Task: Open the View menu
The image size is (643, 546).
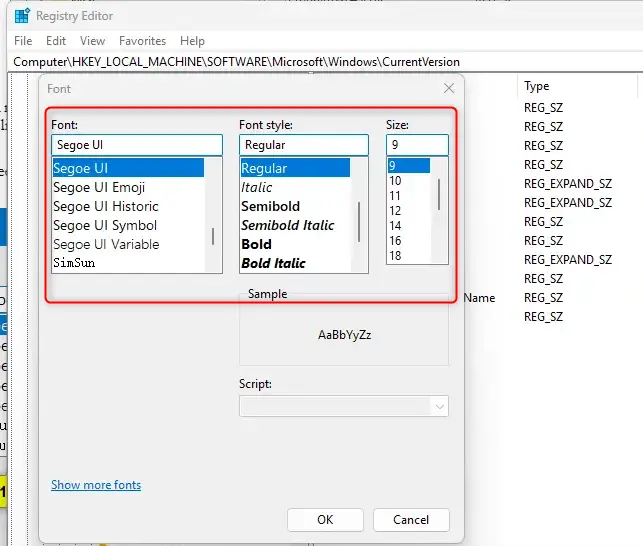Action: (92, 41)
